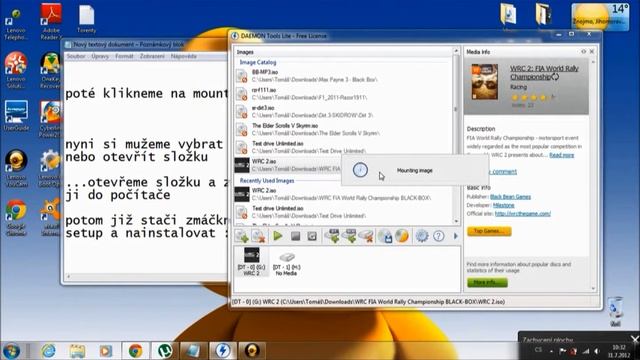Click Images list scroll-down arrow

click(456, 221)
